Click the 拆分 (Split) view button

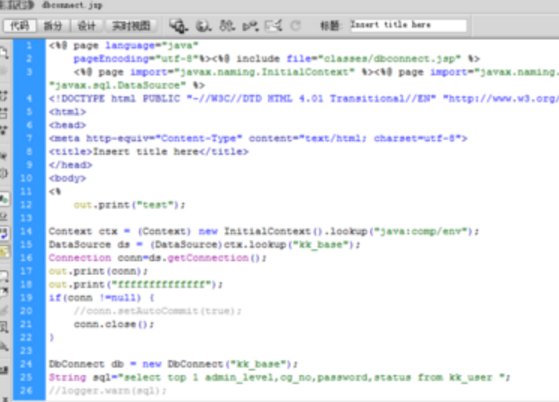53,26
